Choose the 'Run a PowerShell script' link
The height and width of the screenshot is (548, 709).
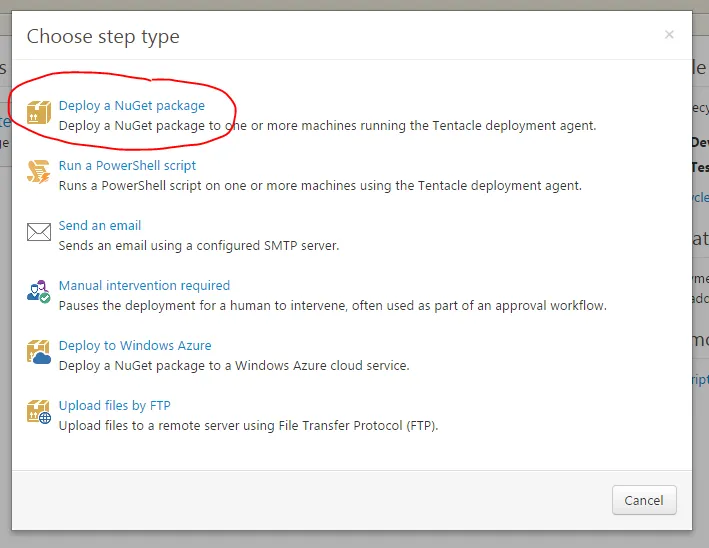[127, 165]
